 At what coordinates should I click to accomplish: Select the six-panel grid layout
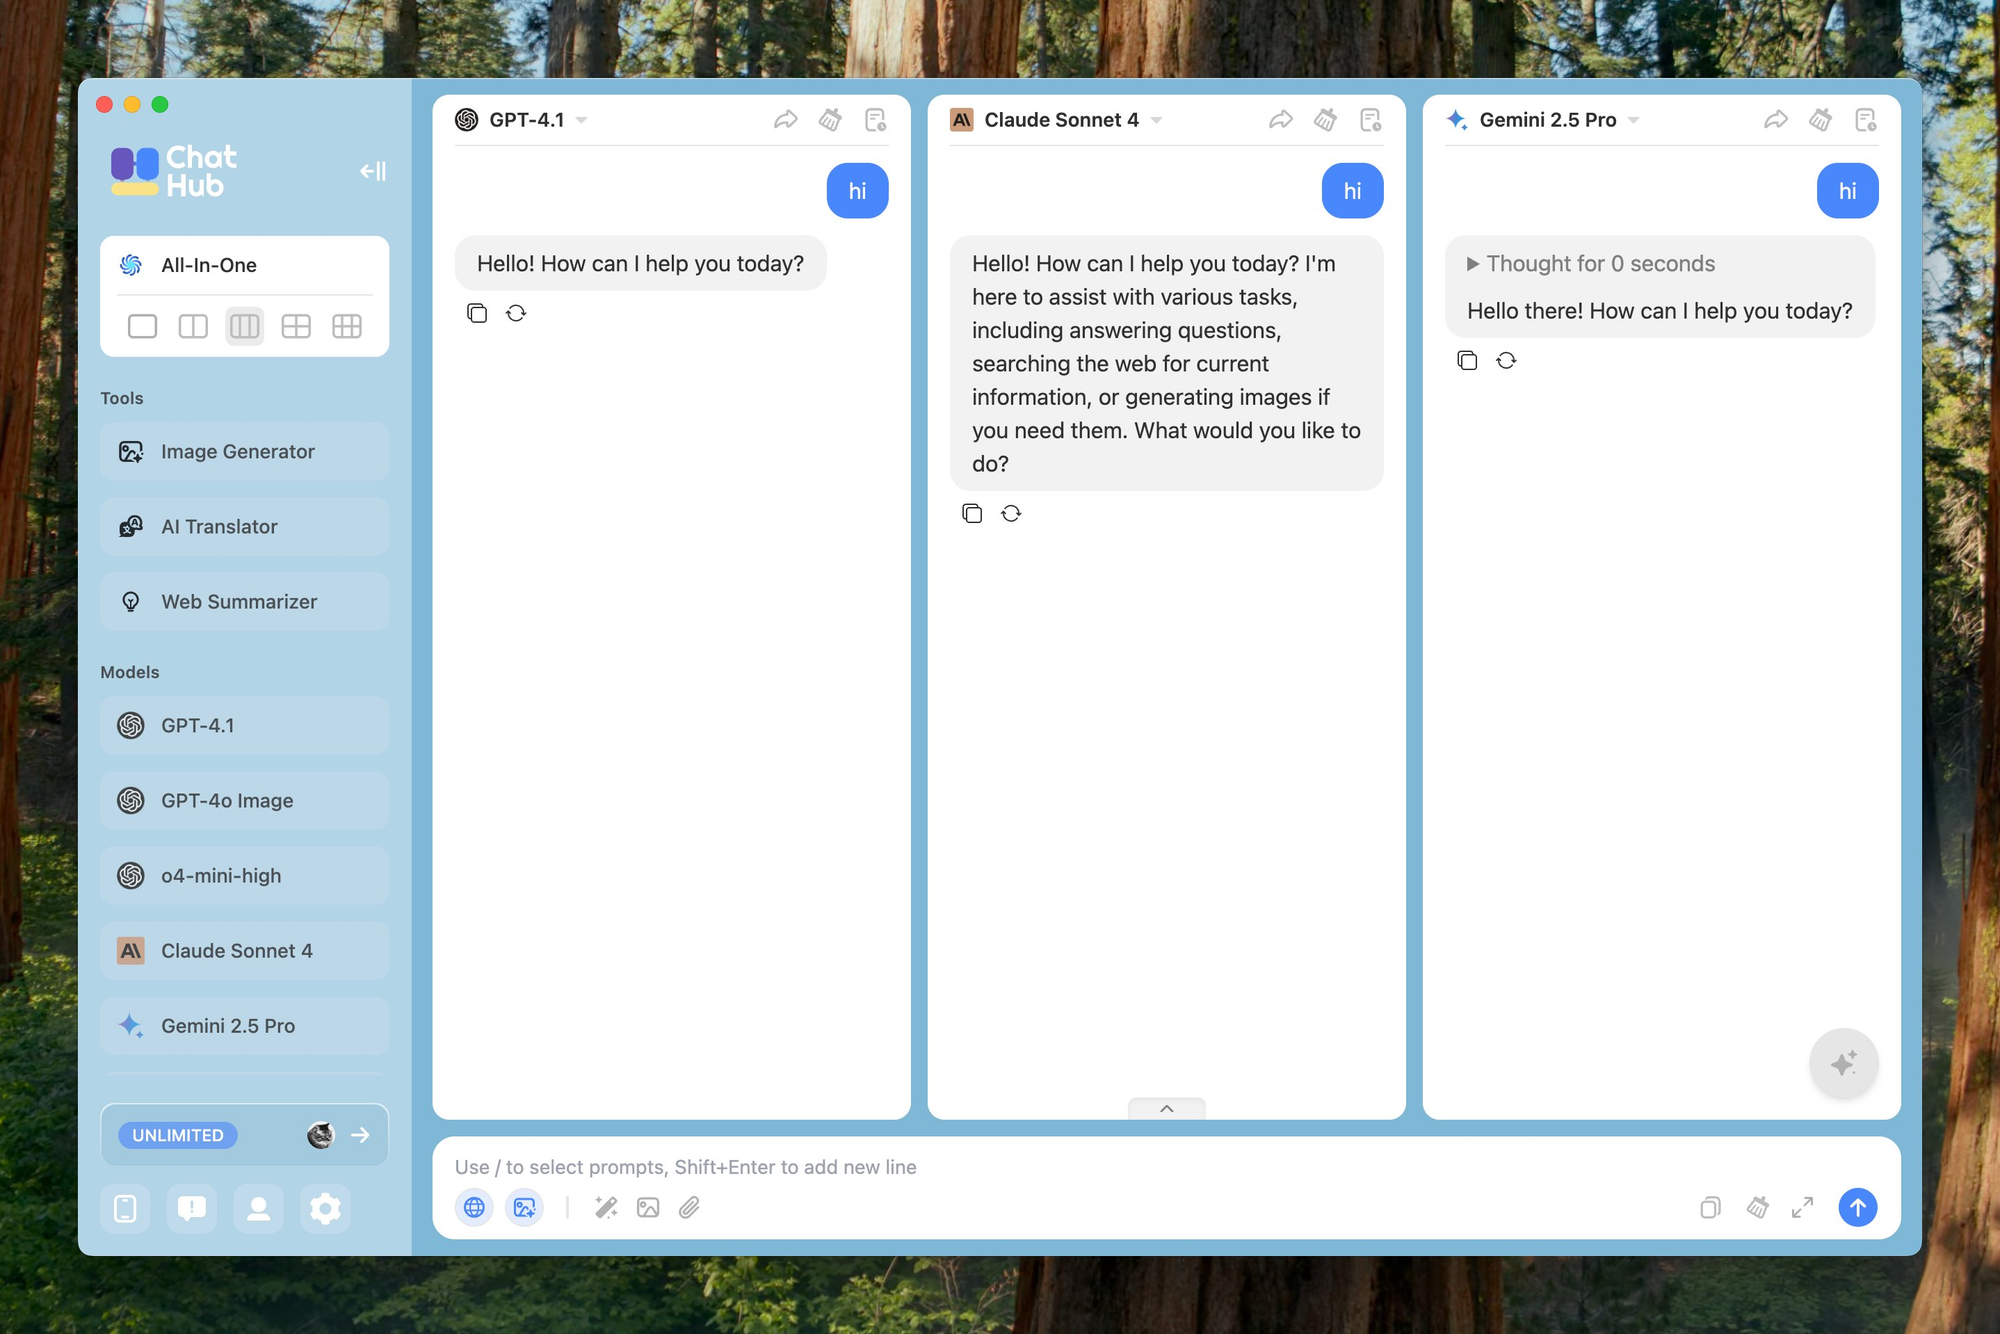347,326
